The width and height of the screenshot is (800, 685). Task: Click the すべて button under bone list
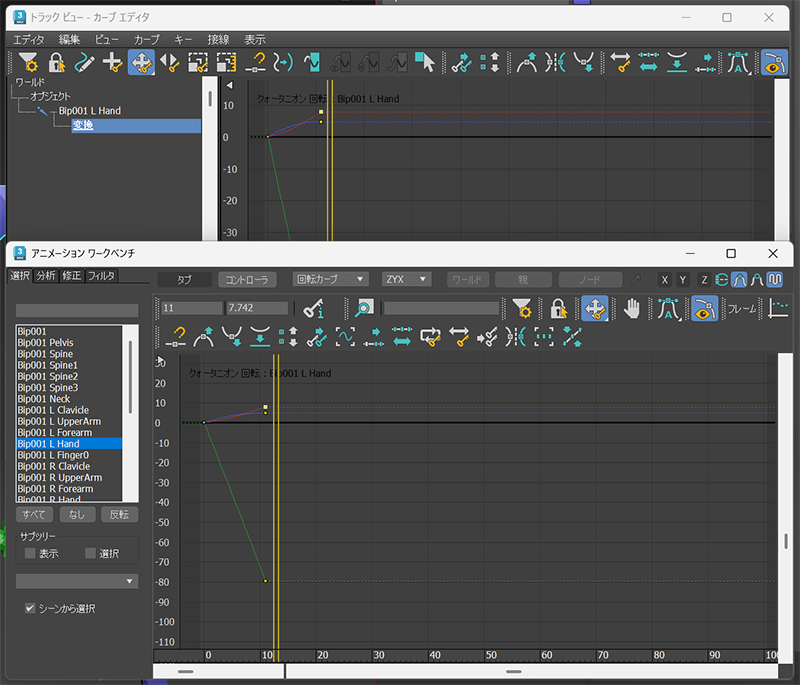click(x=34, y=515)
